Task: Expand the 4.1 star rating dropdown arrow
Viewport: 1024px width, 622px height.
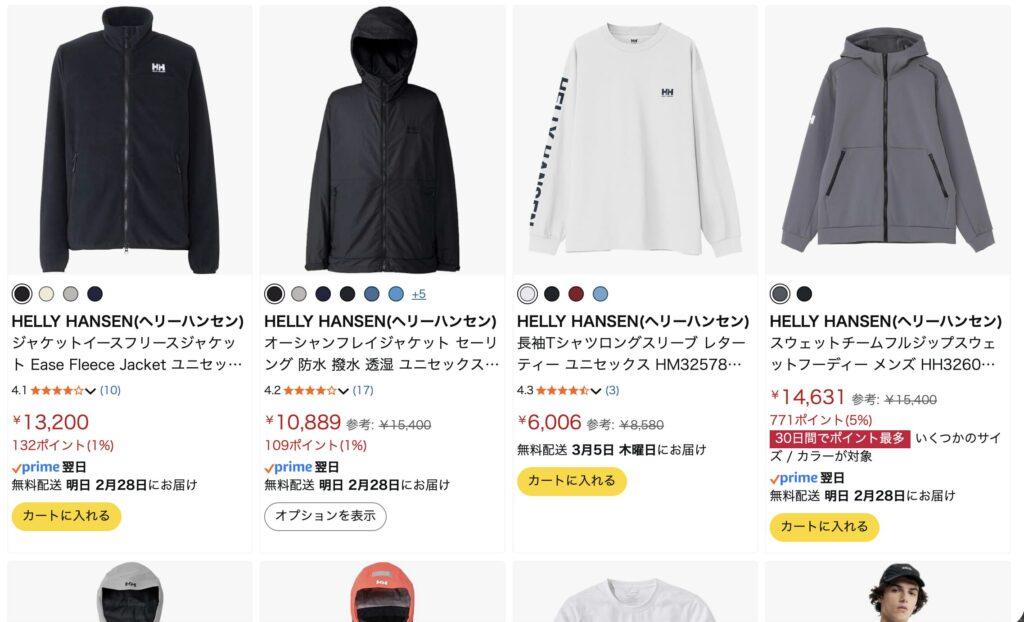Action: (x=91, y=391)
